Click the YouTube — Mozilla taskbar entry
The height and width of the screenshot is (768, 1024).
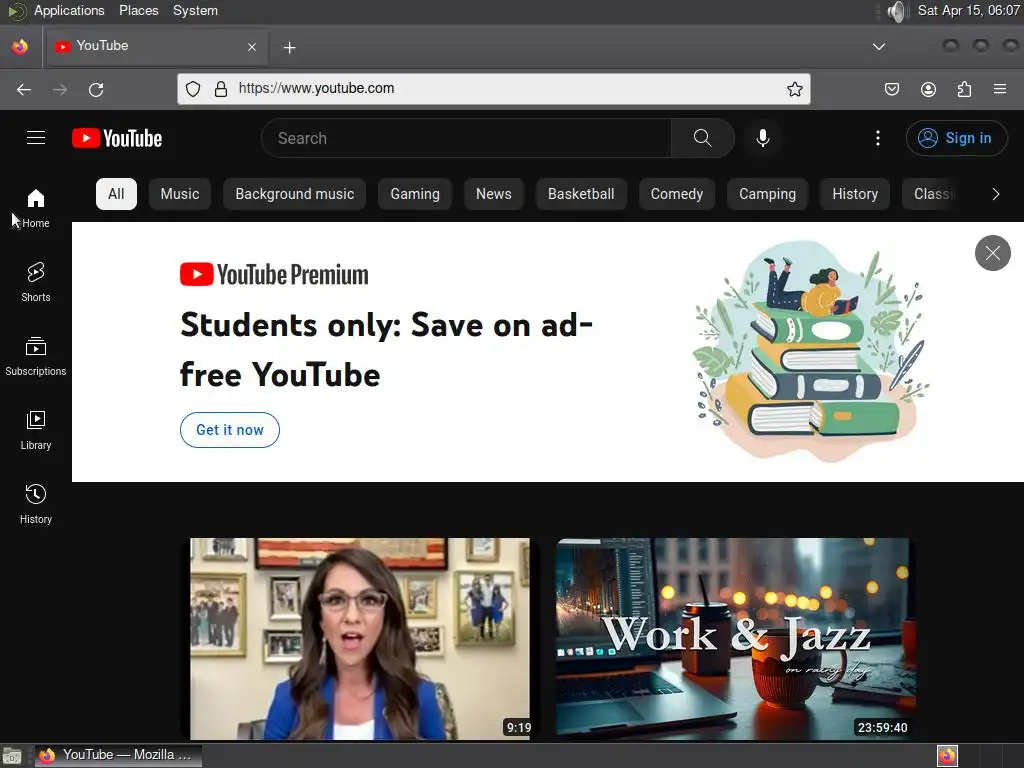(118, 755)
